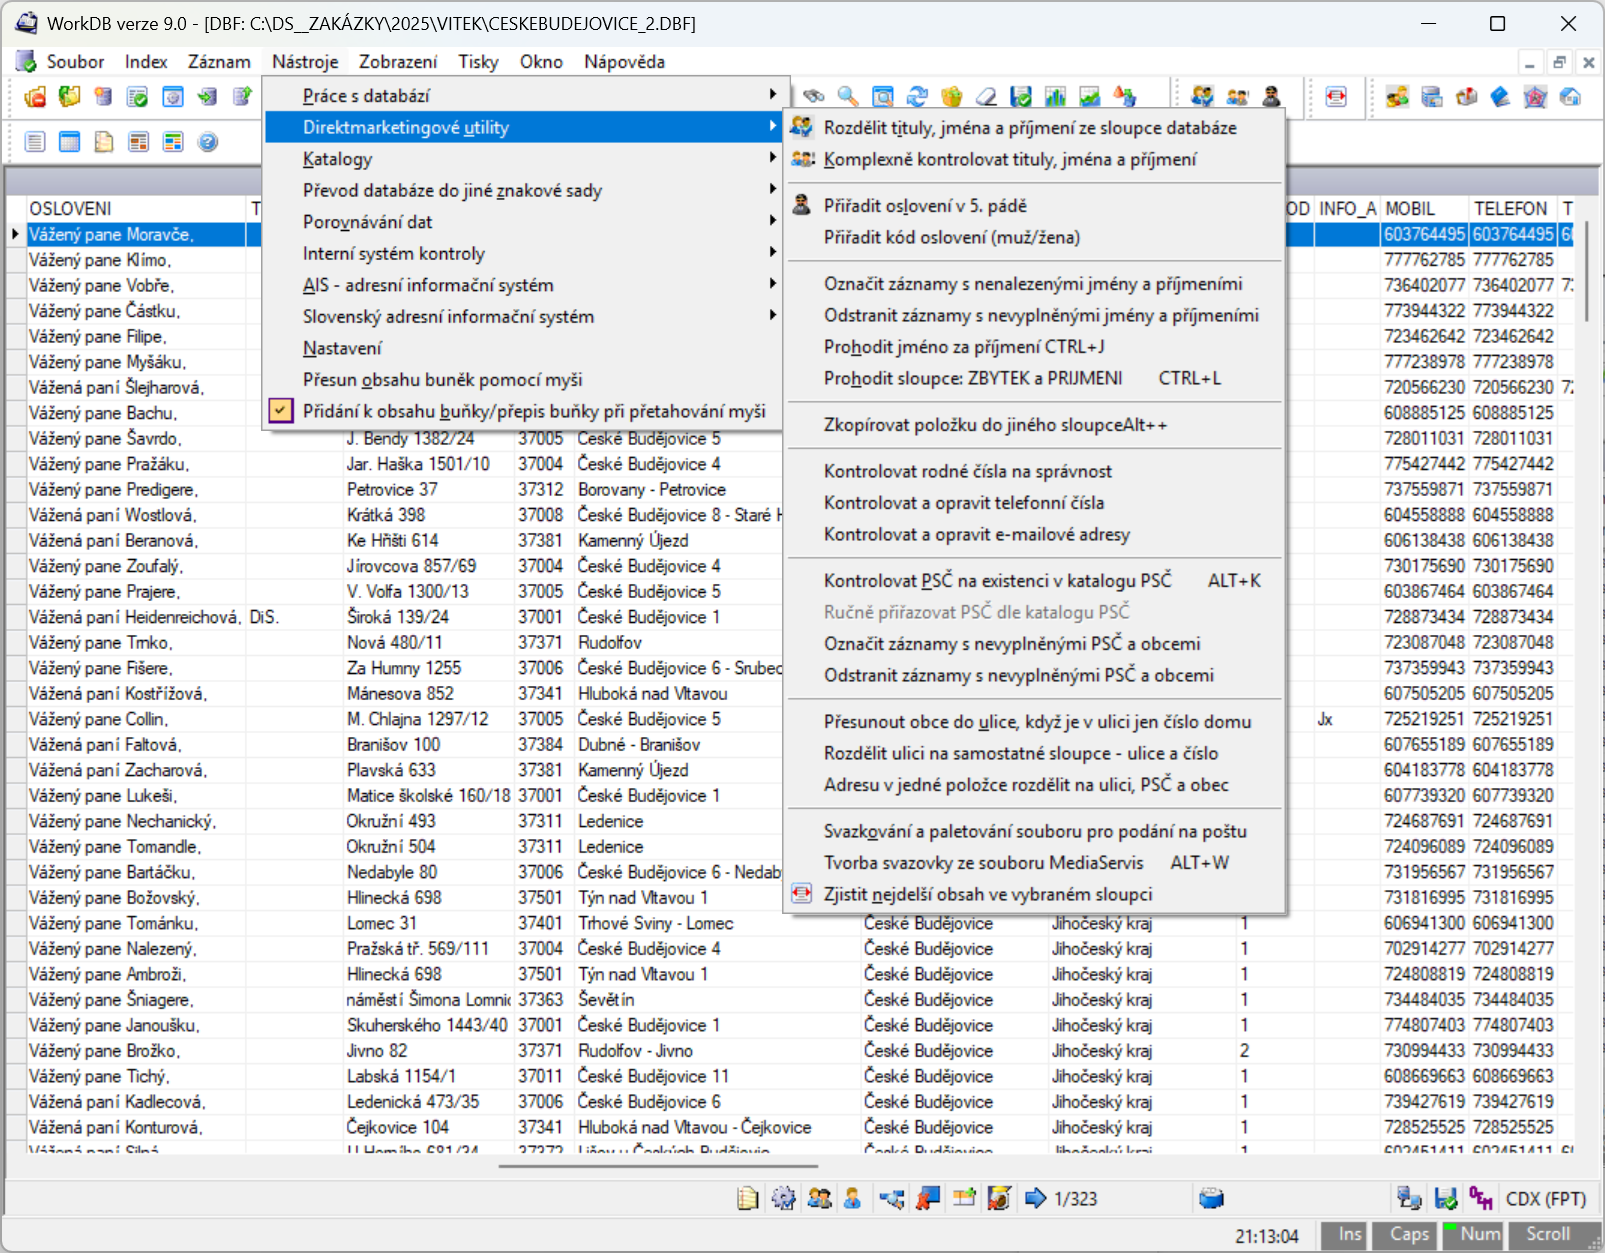Click the binoculars find icon in toolbar

click(x=814, y=96)
